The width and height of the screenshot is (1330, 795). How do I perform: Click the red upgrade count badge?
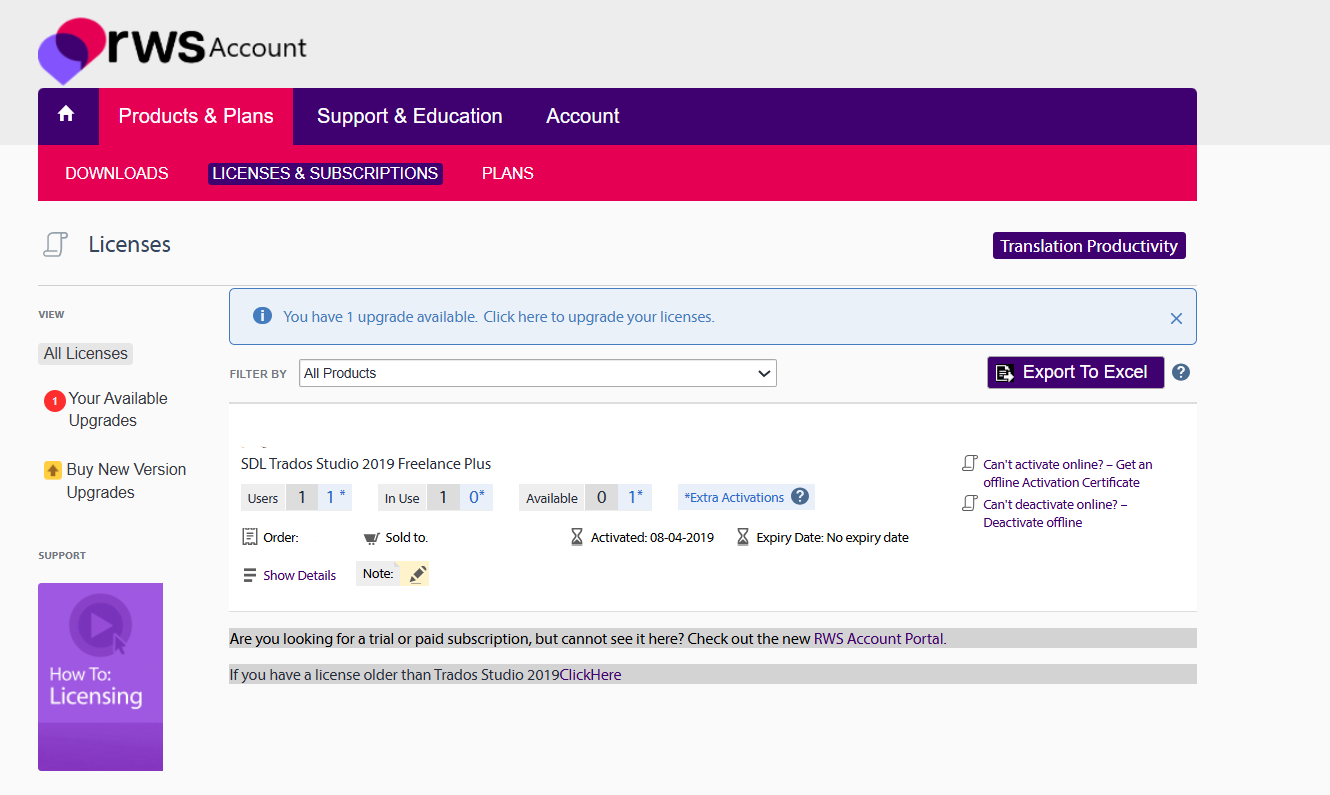[x=54, y=401]
